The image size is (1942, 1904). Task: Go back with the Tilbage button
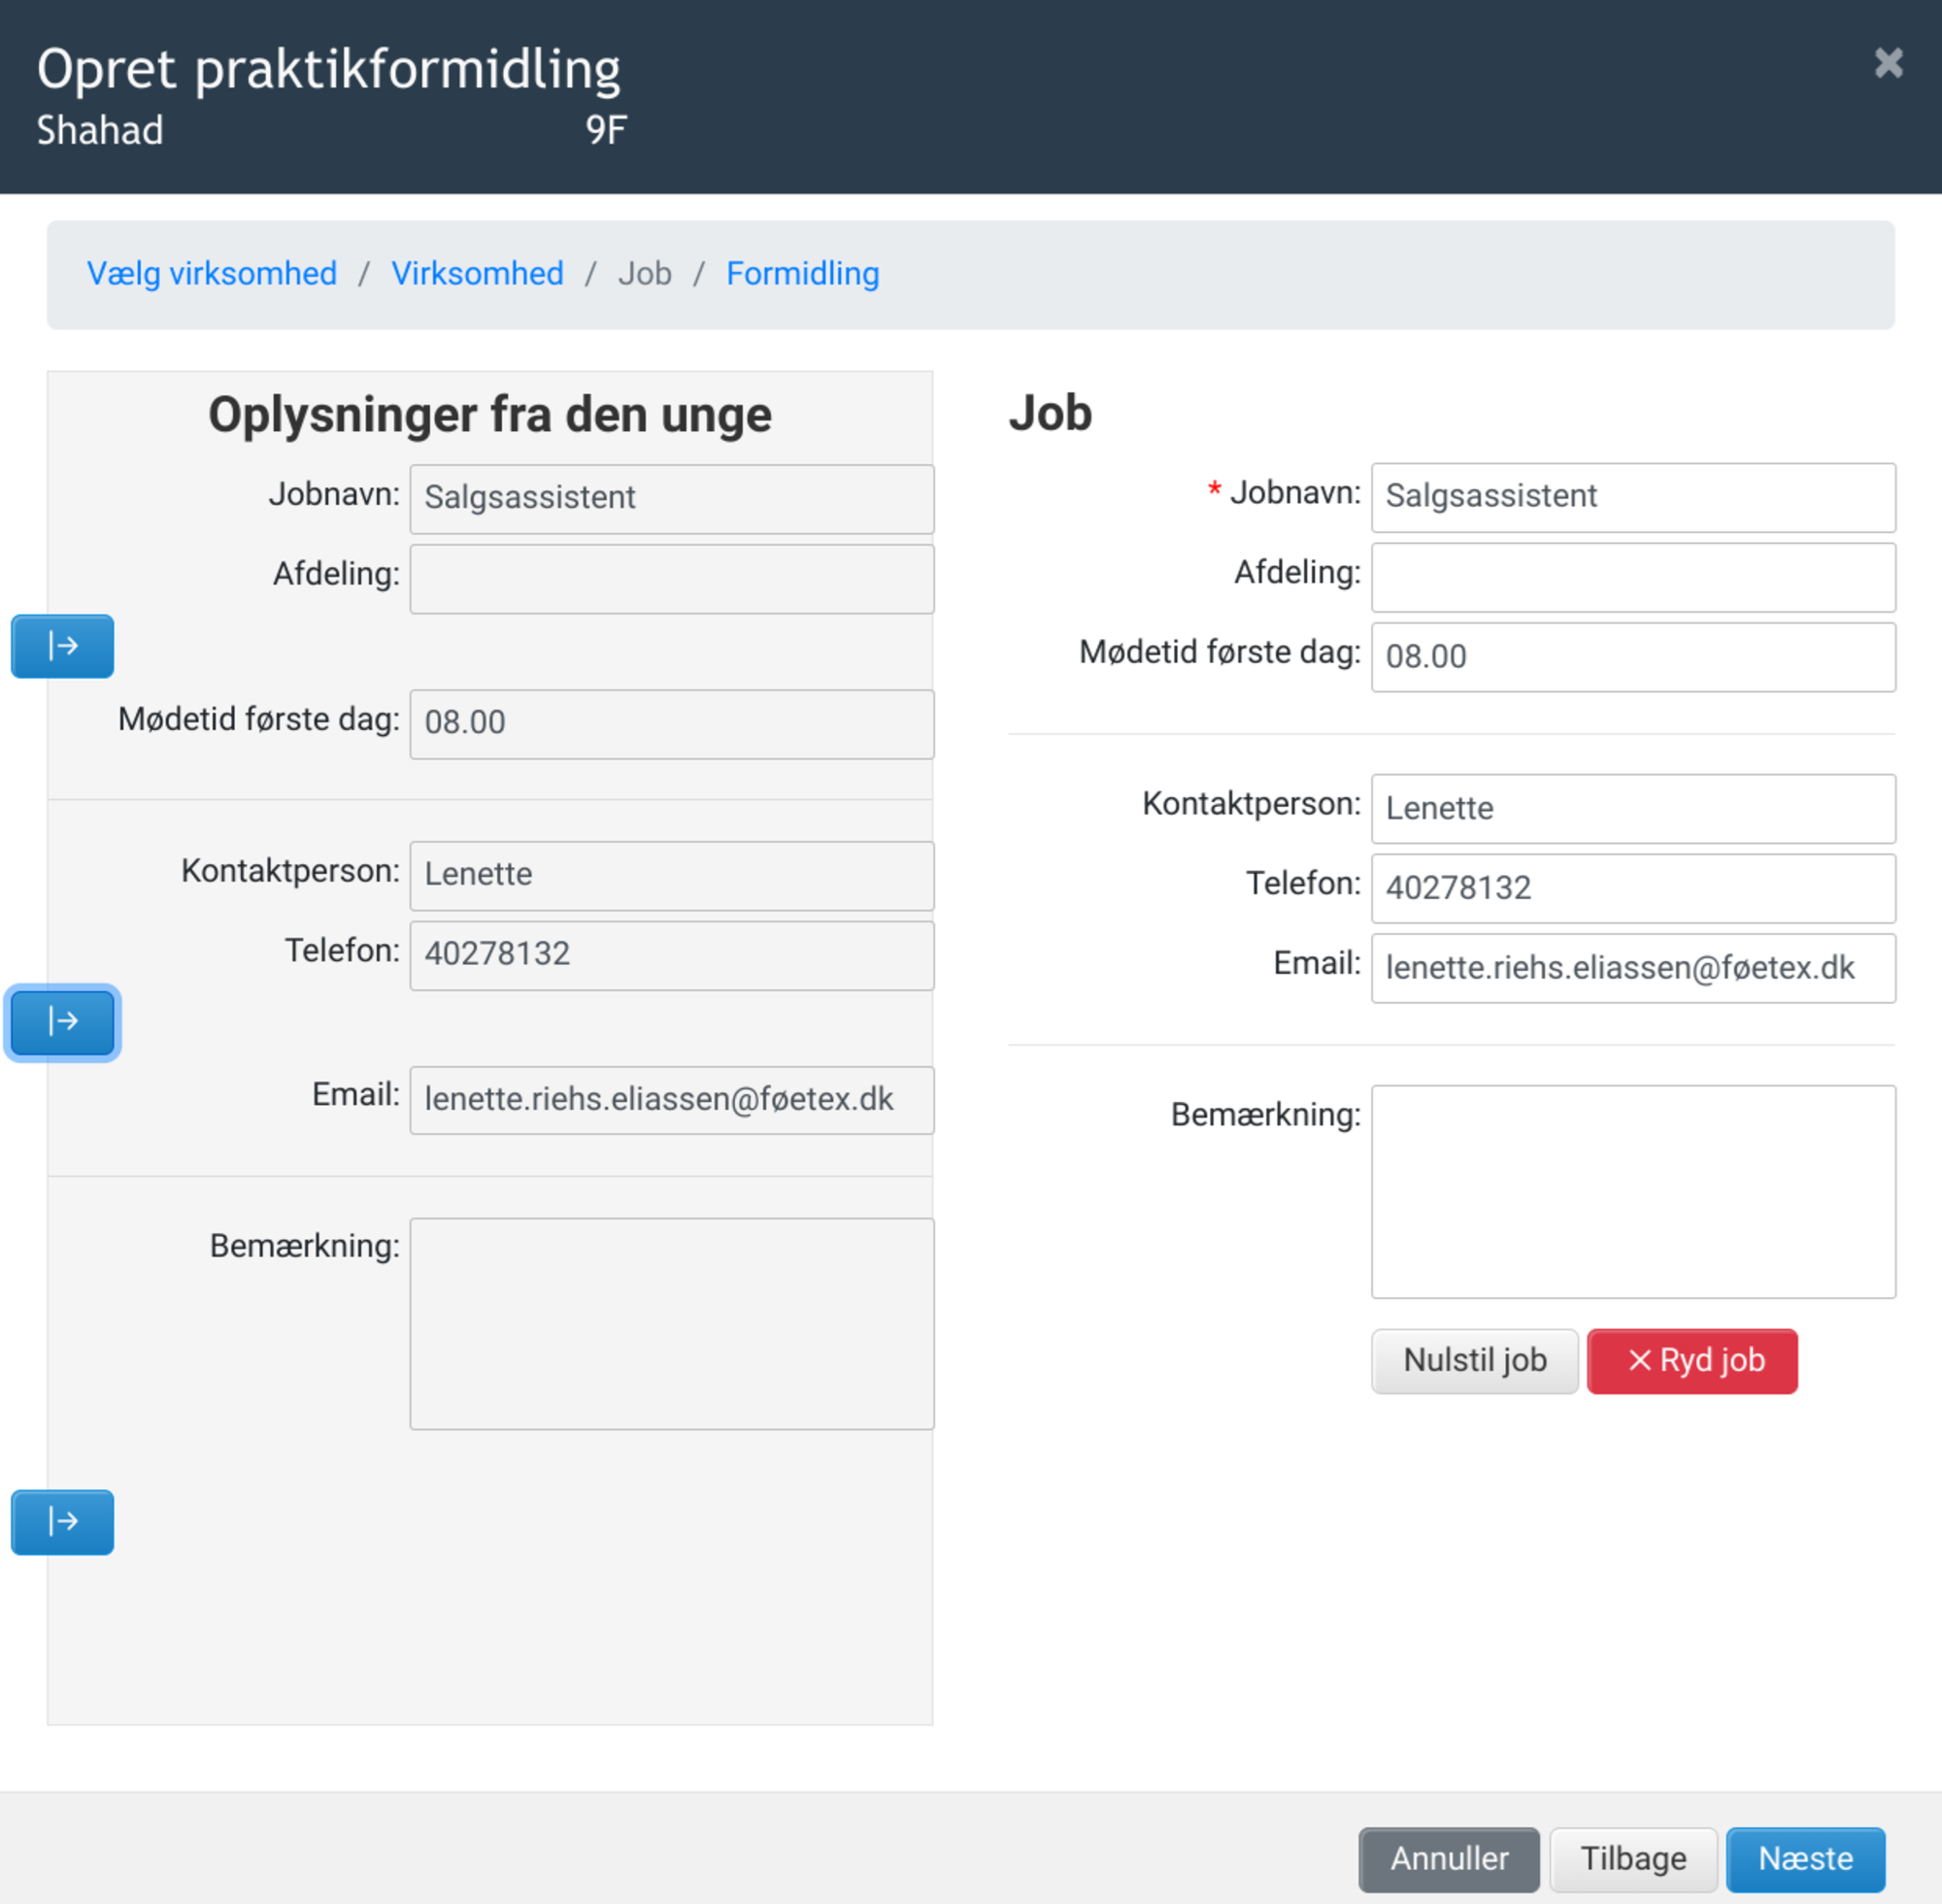point(1632,1858)
